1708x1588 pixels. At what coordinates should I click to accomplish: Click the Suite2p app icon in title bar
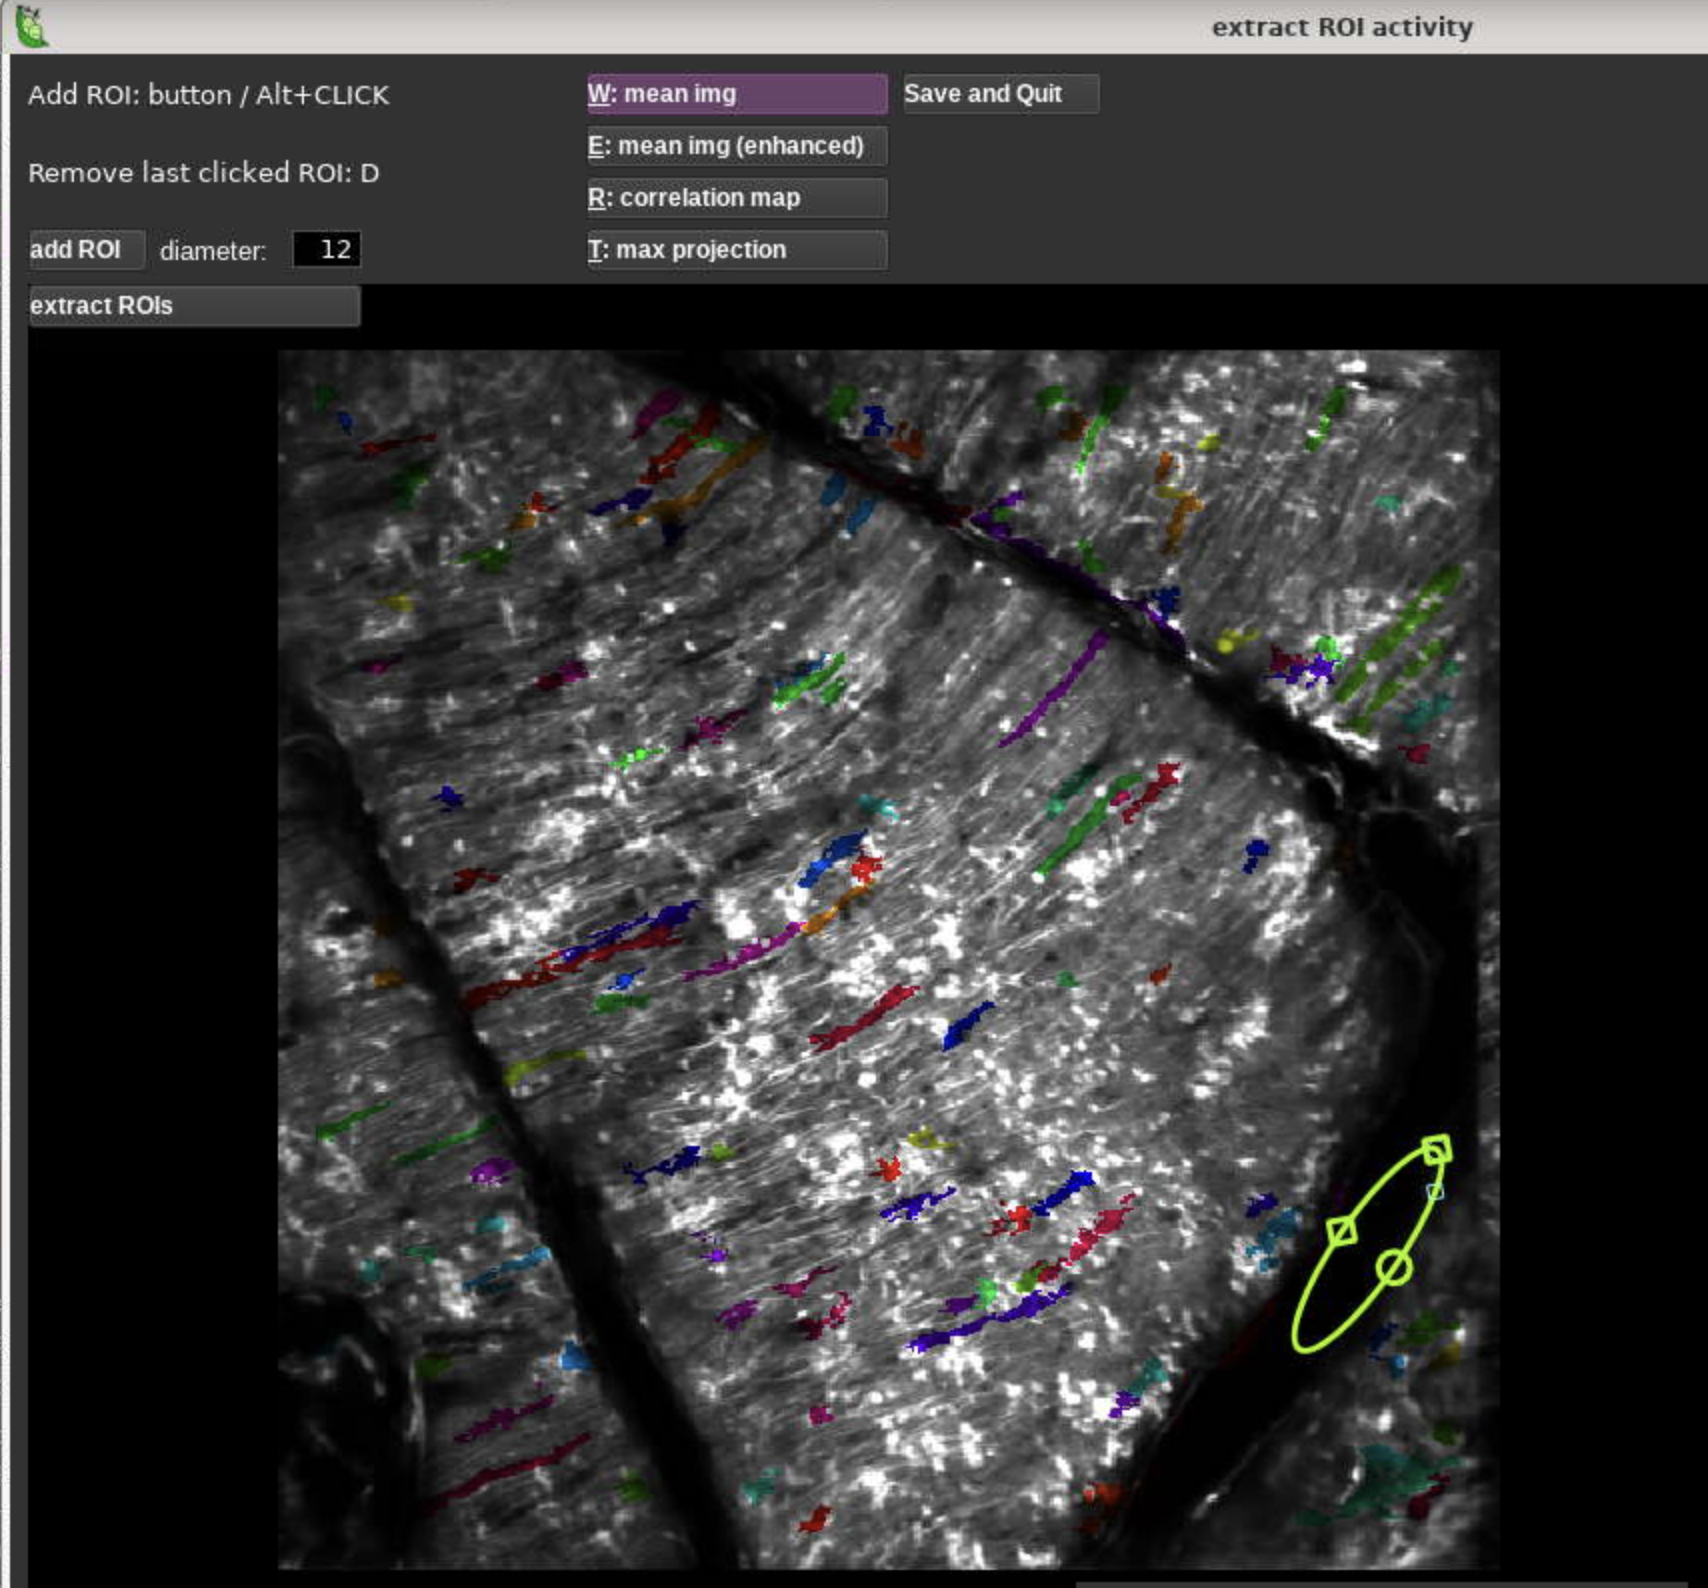[x=31, y=25]
